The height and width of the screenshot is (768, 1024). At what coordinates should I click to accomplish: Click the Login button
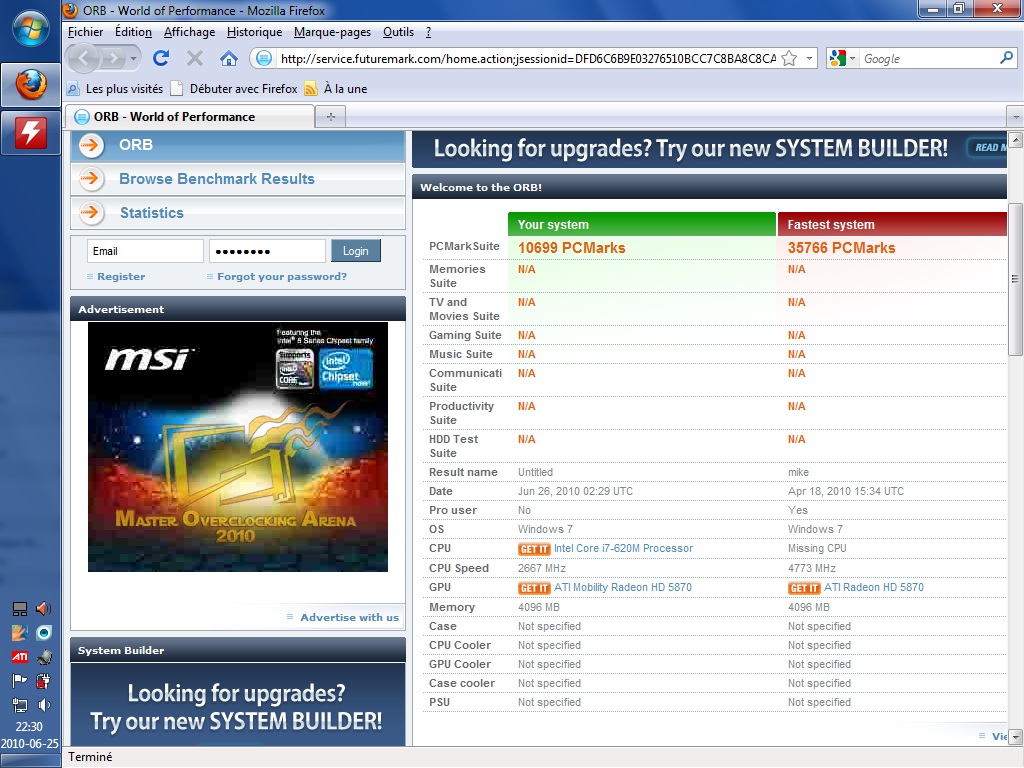pyautogui.click(x=356, y=251)
